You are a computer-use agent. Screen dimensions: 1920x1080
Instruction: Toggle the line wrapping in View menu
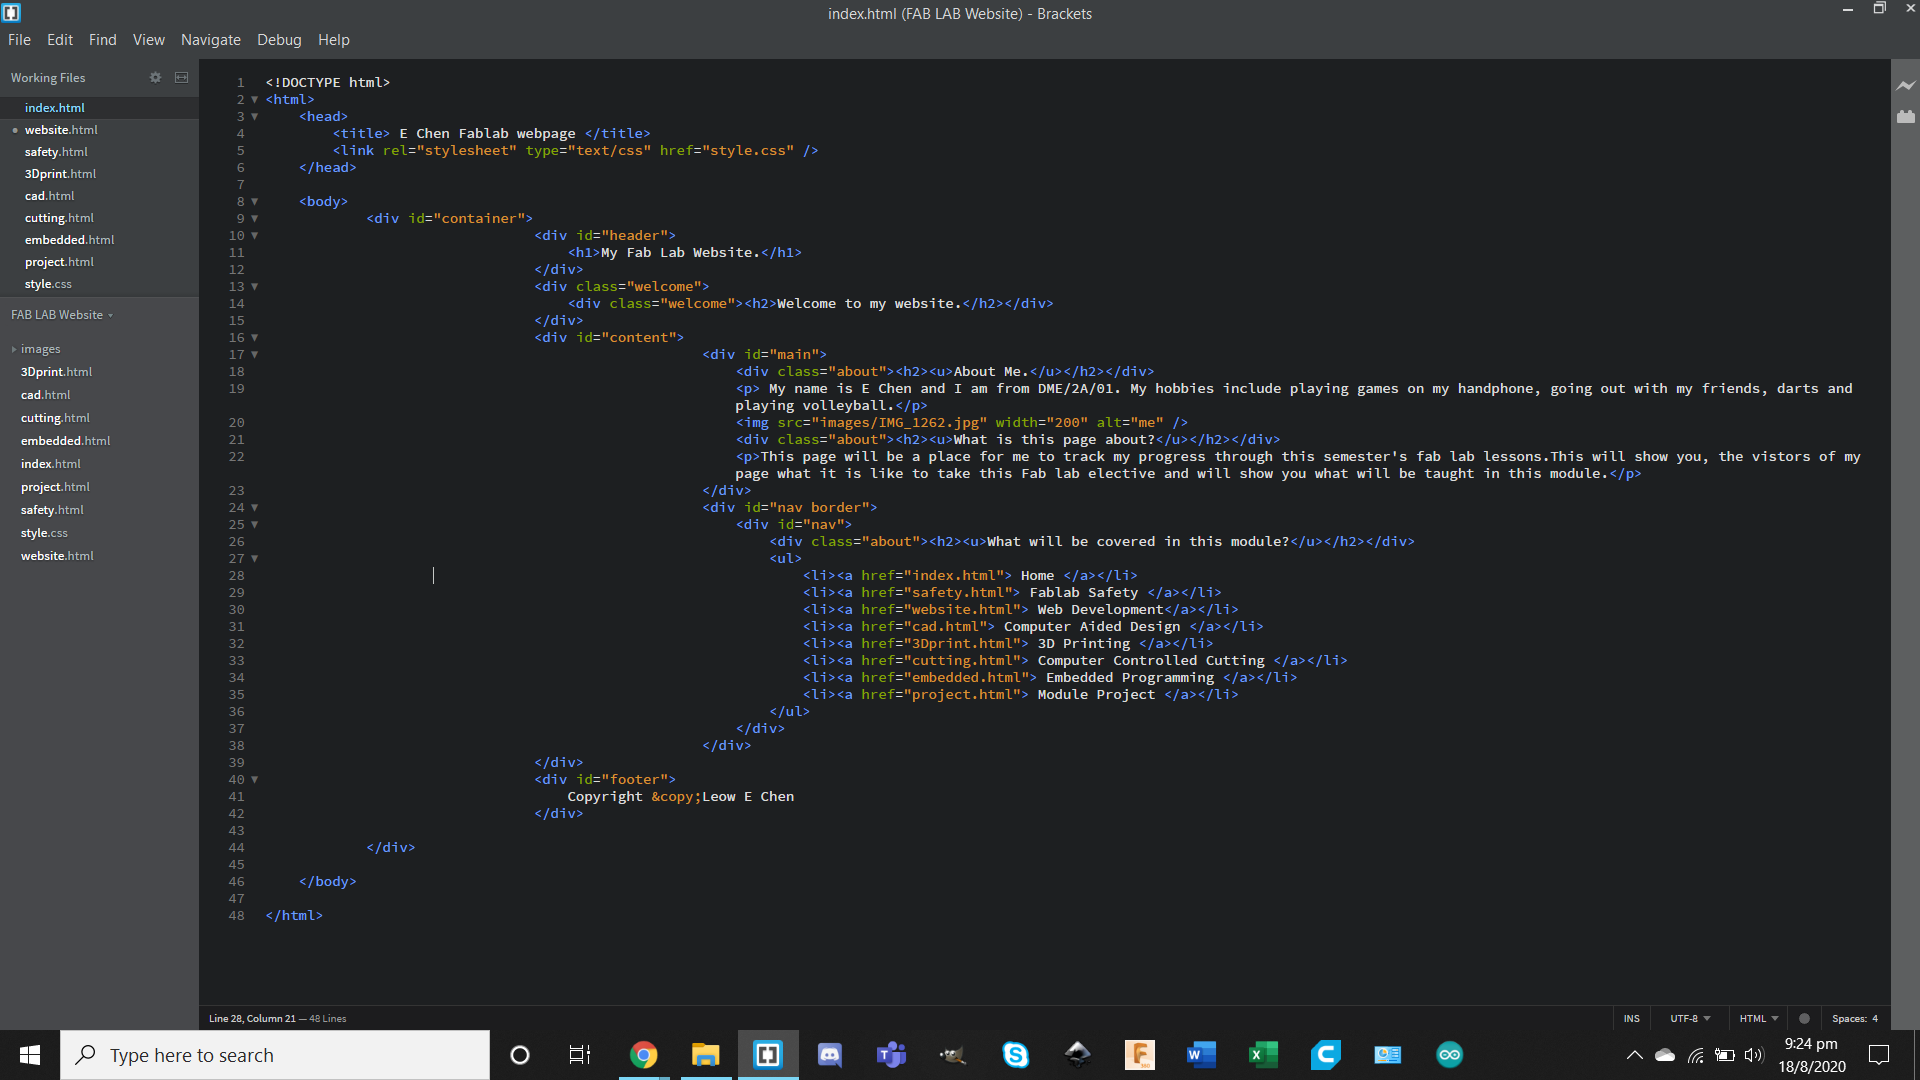[x=148, y=40]
